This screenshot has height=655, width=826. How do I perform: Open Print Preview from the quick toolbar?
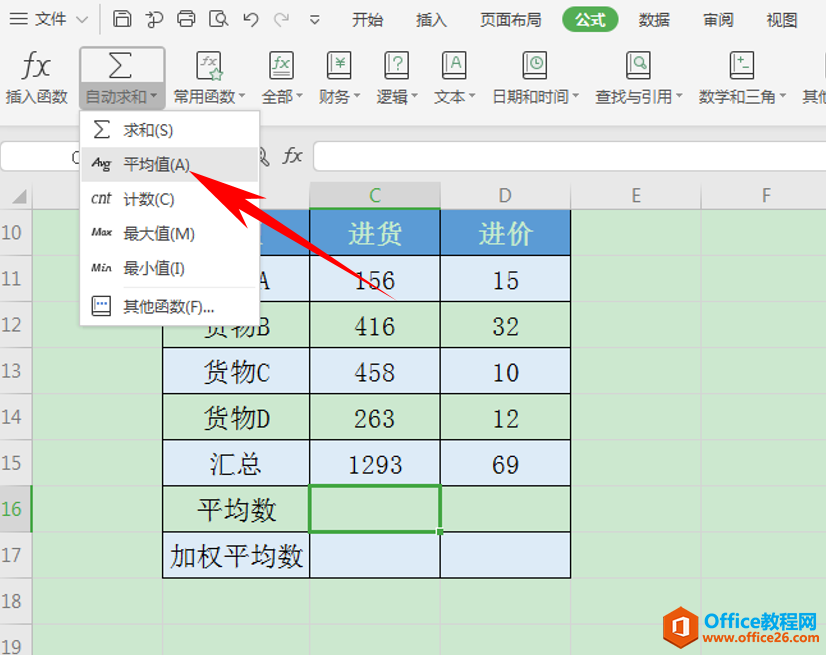click(x=218, y=19)
